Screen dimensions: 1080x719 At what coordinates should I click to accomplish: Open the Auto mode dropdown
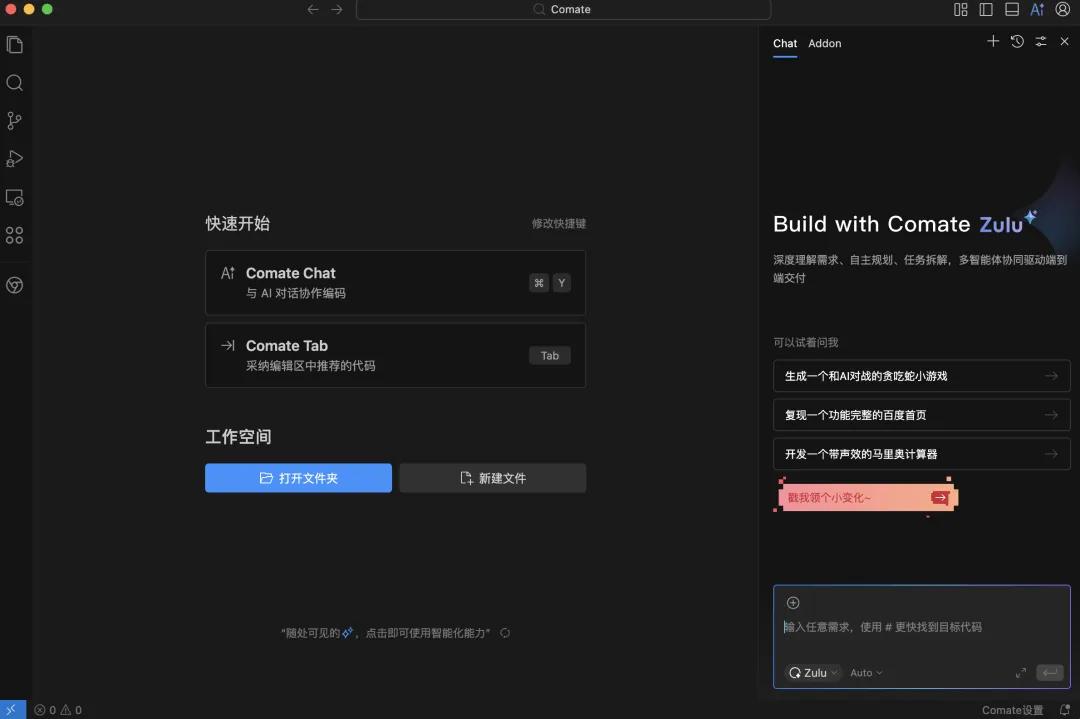864,672
